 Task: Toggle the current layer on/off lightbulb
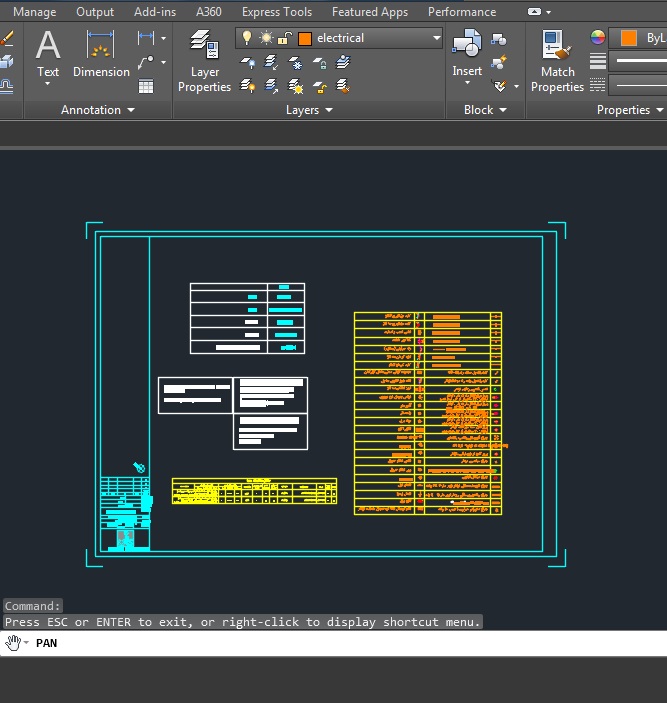pyautogui.click(x=248, y=38)
